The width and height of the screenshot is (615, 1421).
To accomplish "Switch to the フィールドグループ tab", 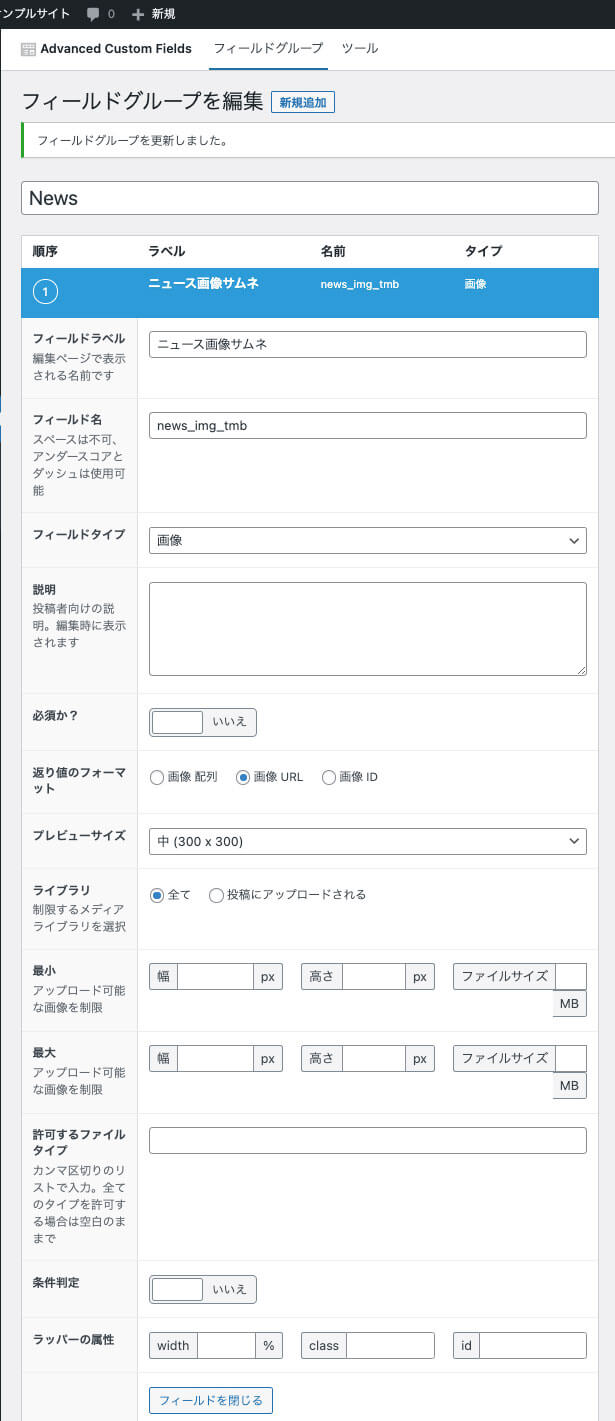I will coord(268,48).
